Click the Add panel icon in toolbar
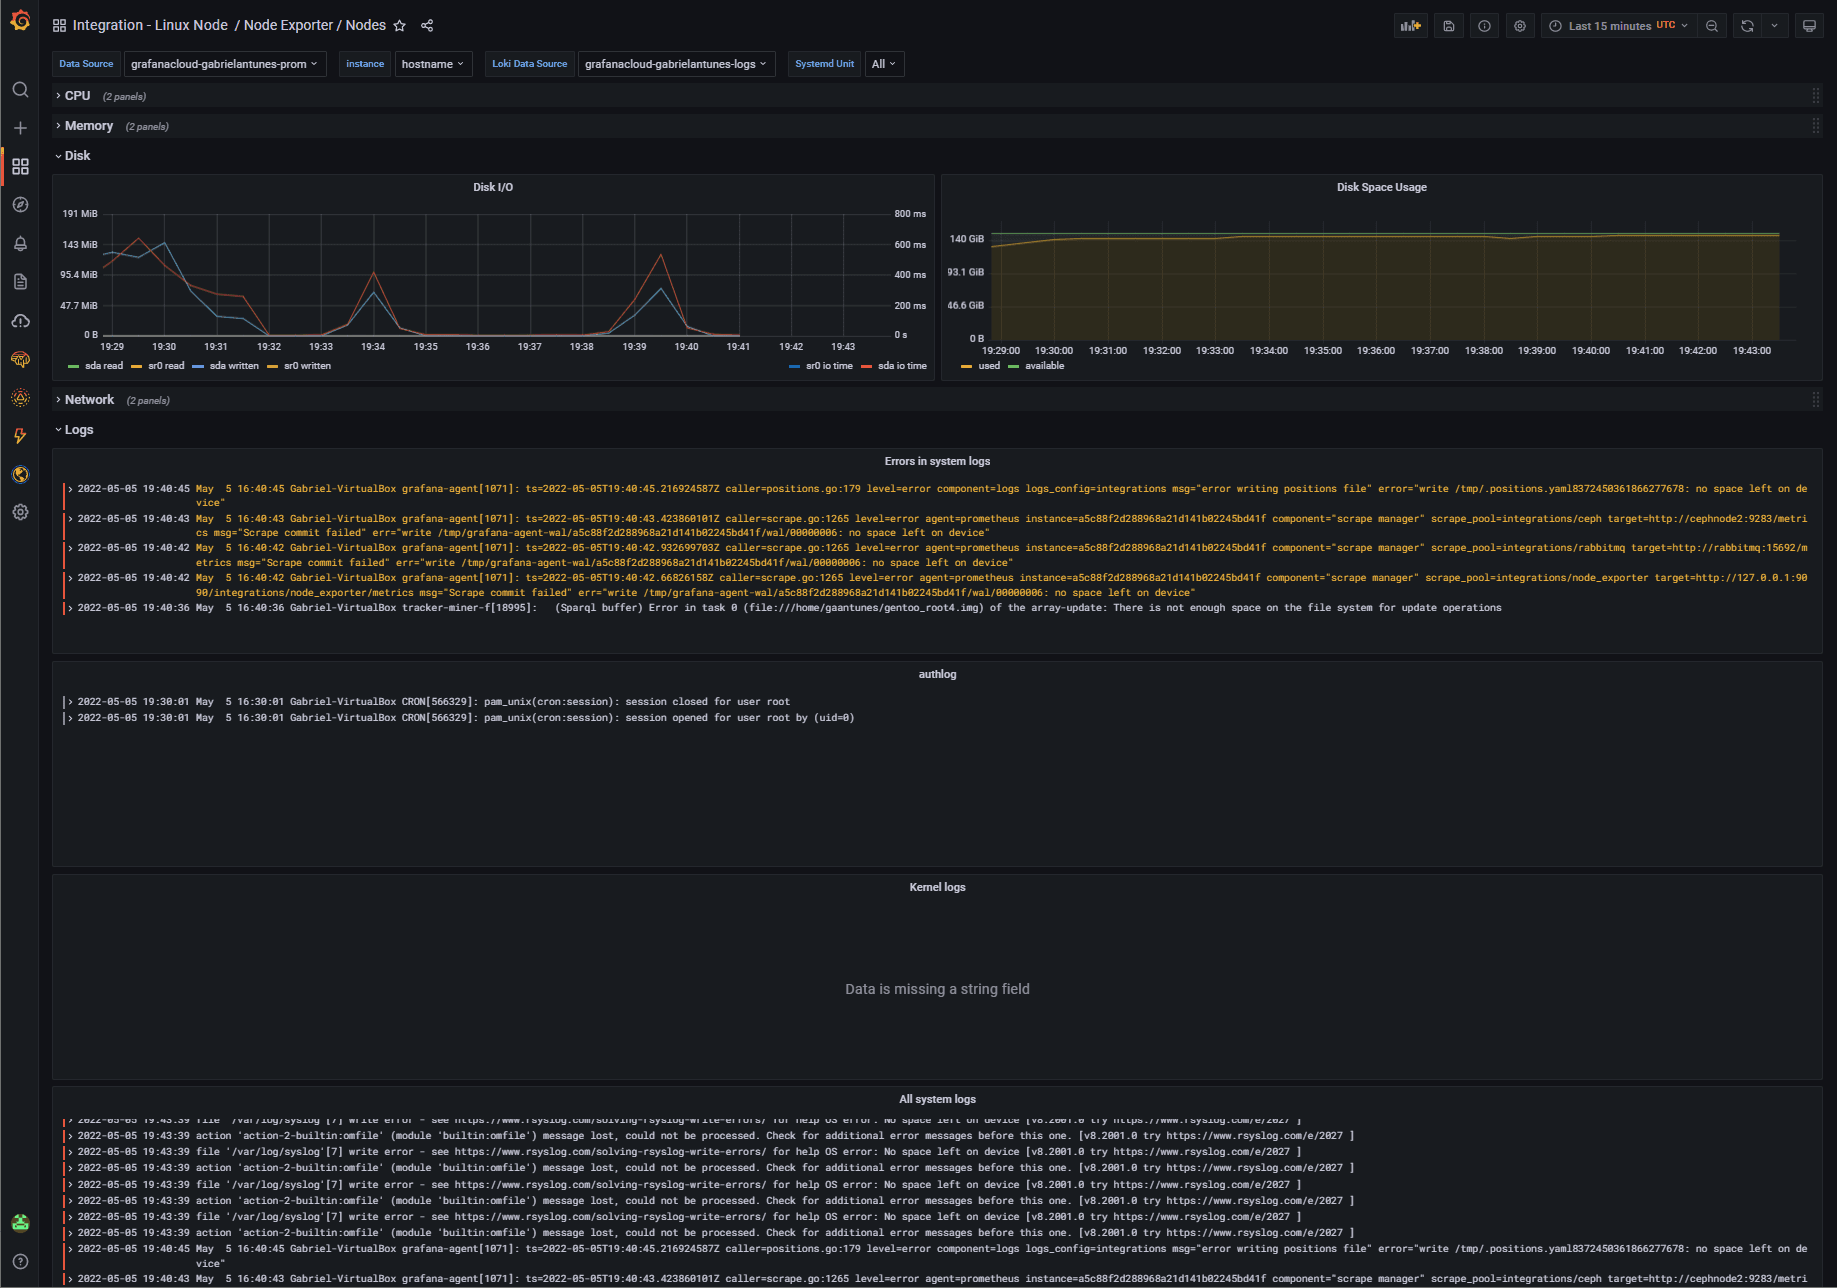 [x=1410, y=26]
